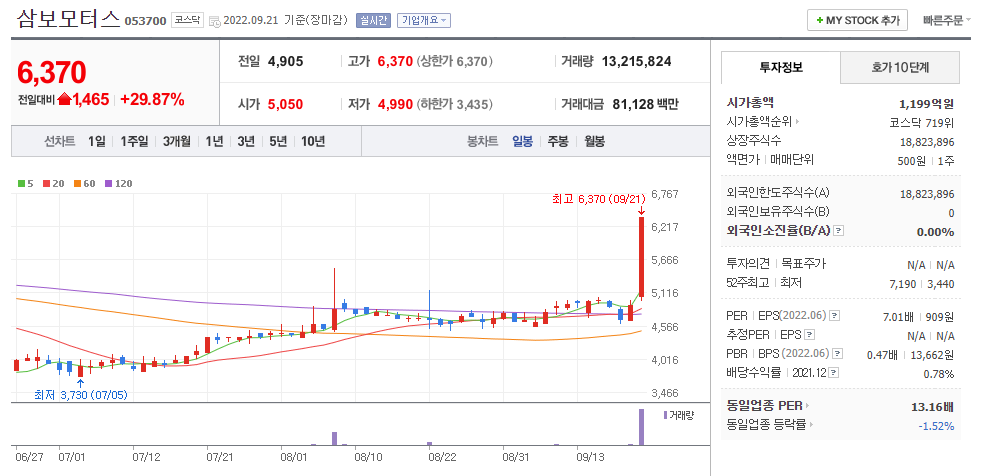Click the stock code 053700
Viewport: 983px width, 476px height.
pos(145,21)
